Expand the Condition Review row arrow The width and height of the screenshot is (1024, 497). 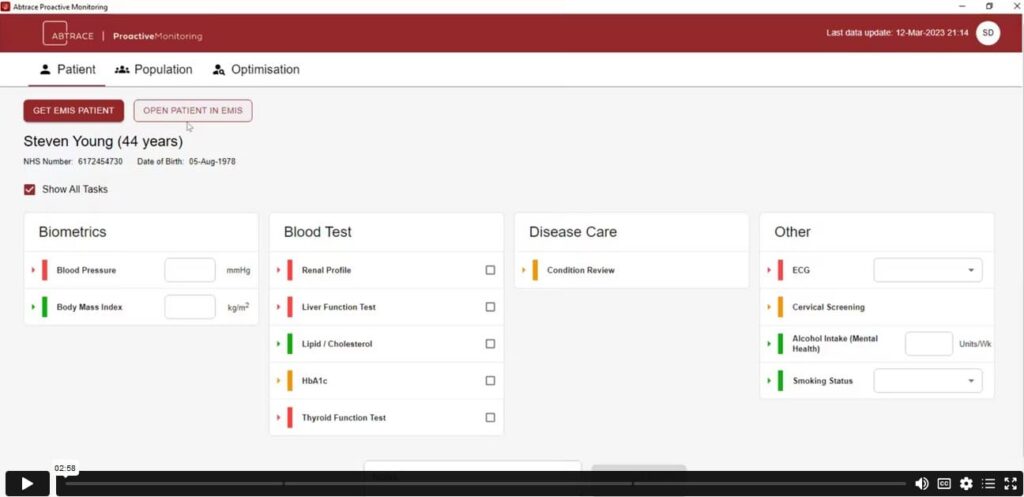524,270
